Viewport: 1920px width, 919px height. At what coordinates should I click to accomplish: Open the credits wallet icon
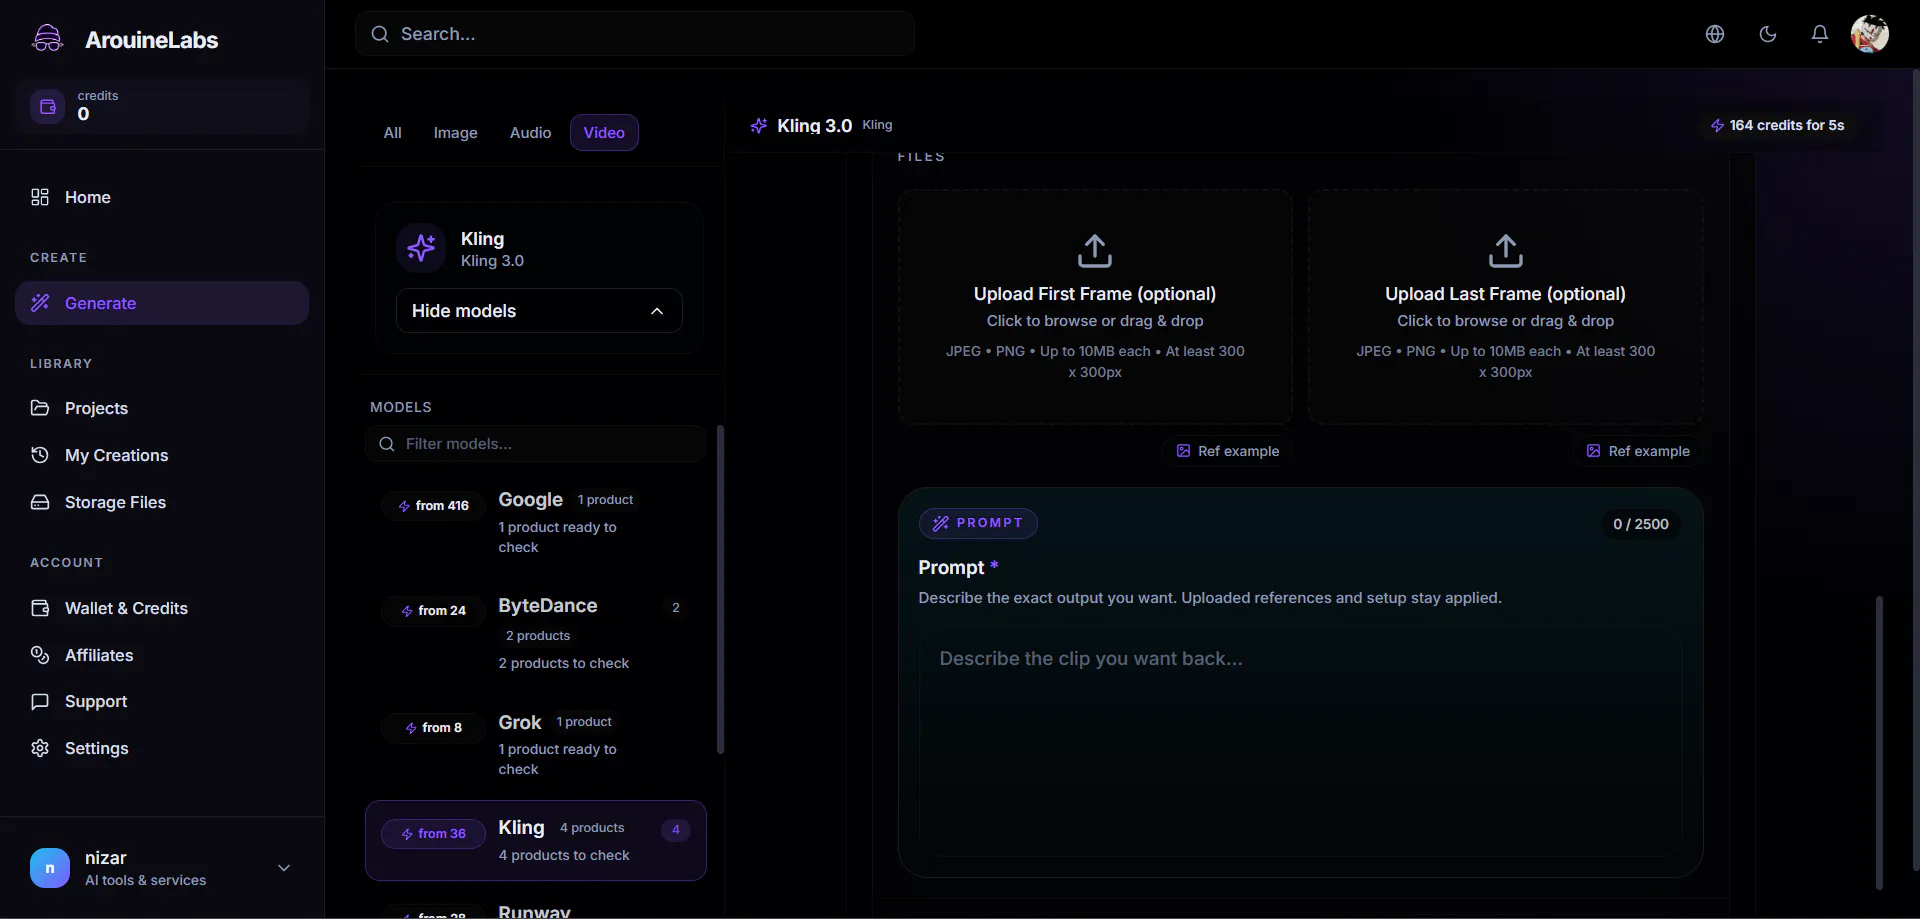pos(47,106)
